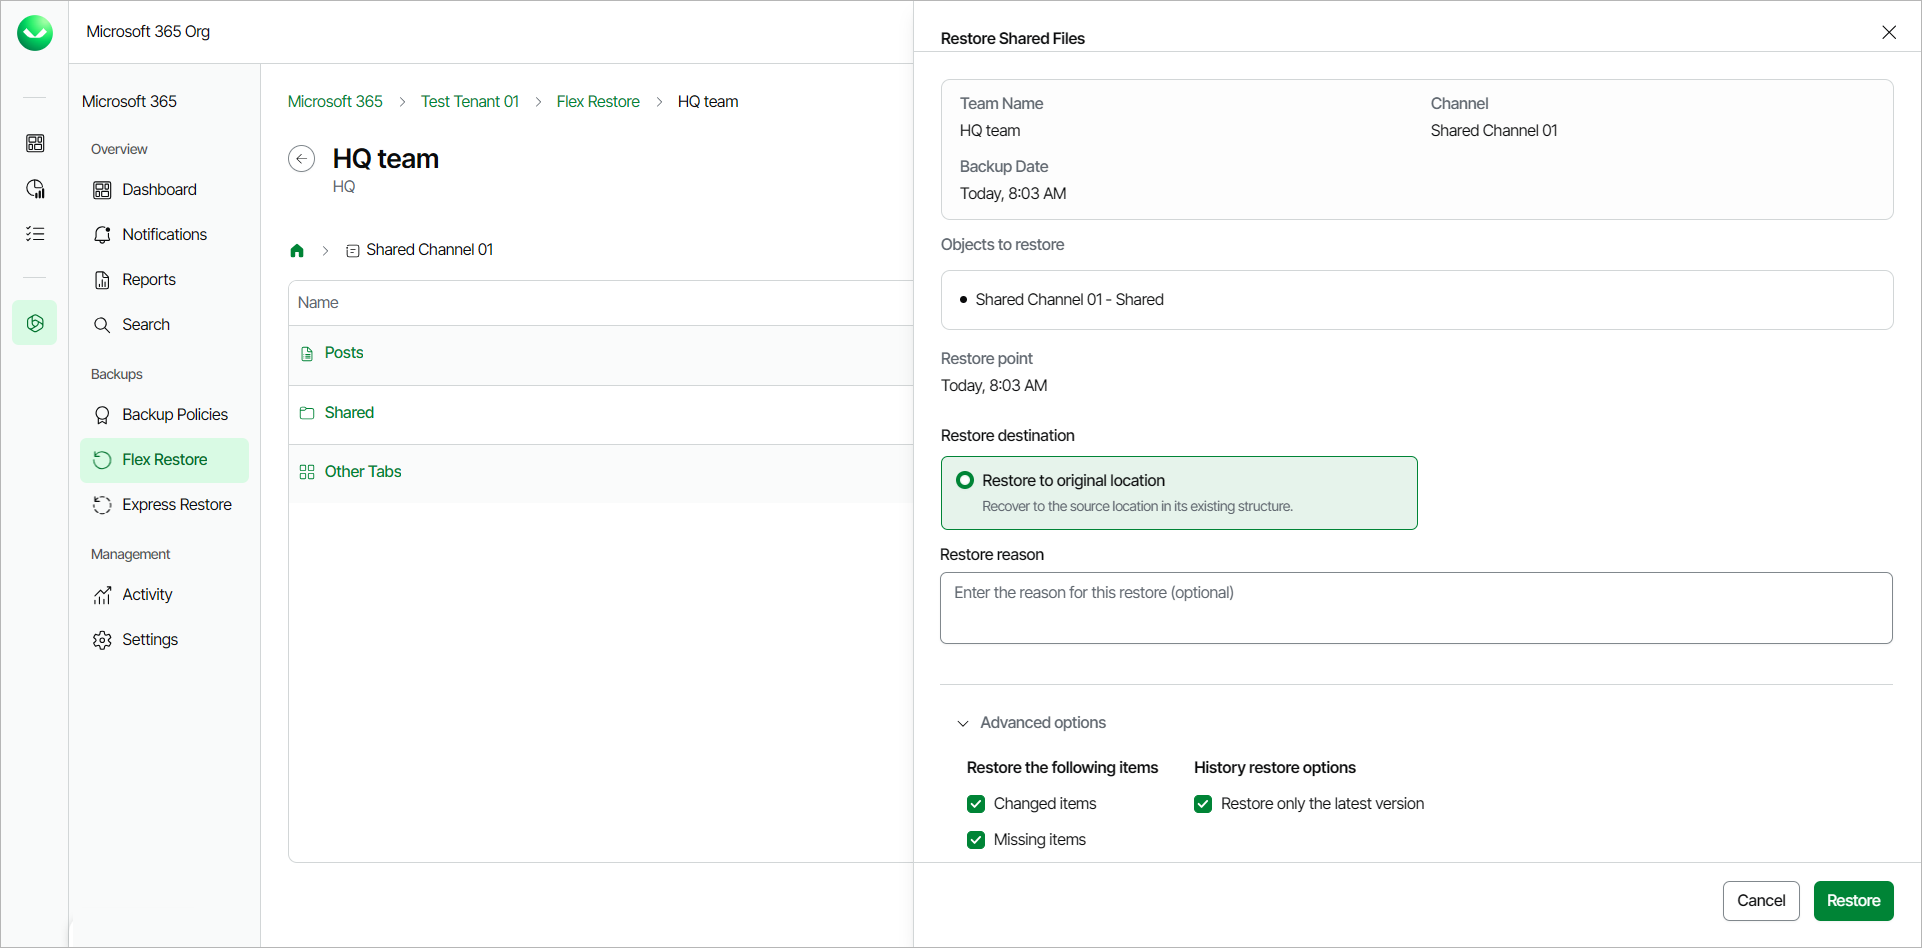The height and width of the screenshot is (948, 1922).
Task: Click the Restore button
Action: pos(1853,901)
